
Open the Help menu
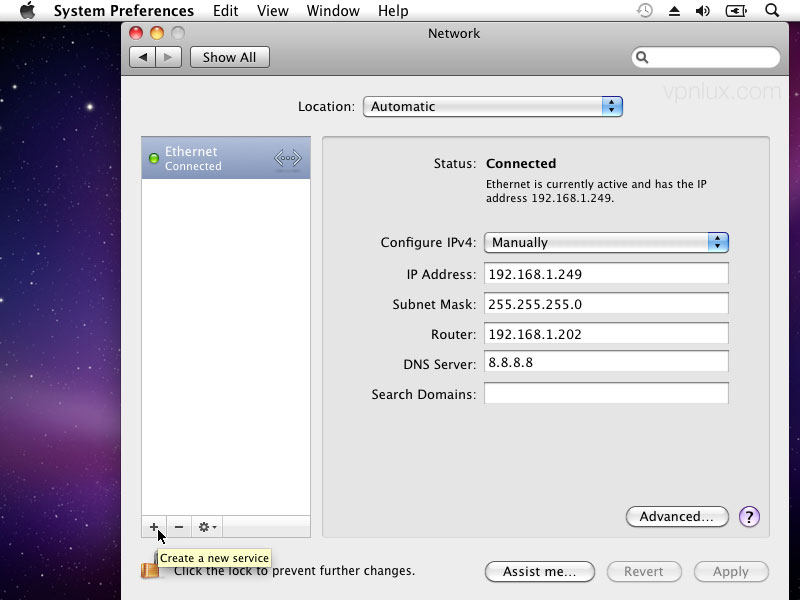(x=393, y=11)
